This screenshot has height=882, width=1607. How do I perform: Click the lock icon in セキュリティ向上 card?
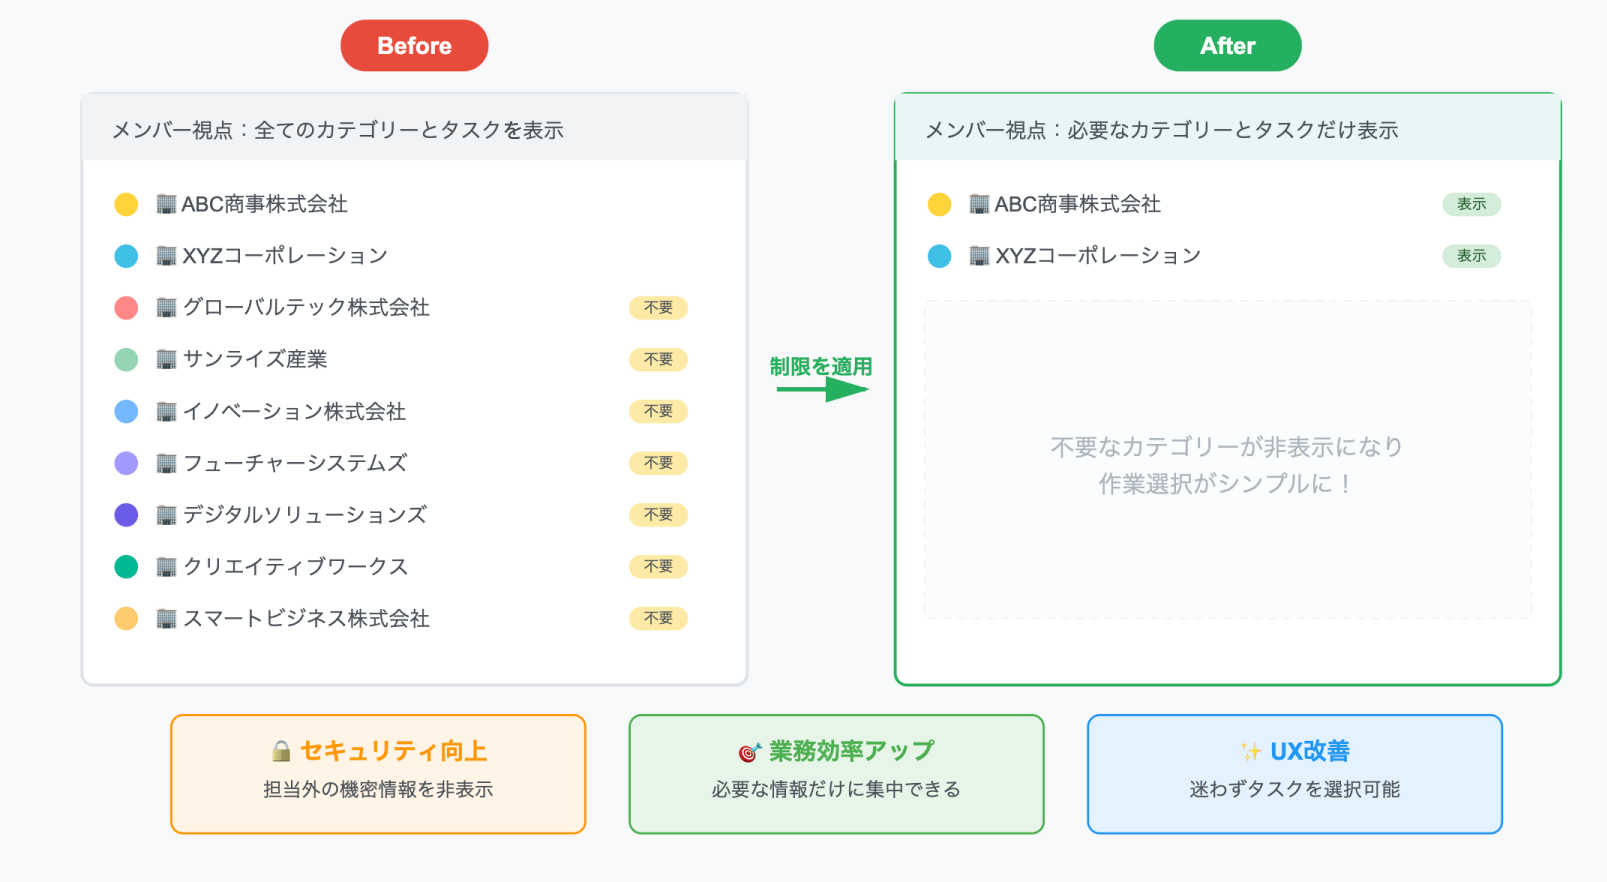pyautogui.click(x=281, y=751)
